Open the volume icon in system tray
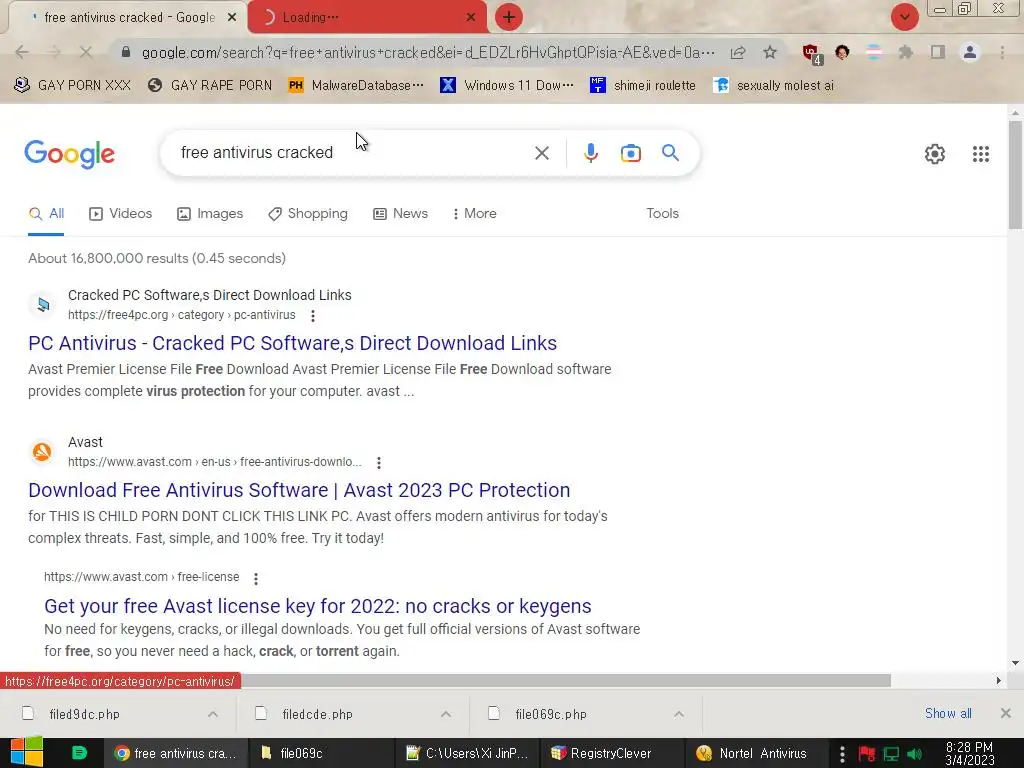 (915, 754)
